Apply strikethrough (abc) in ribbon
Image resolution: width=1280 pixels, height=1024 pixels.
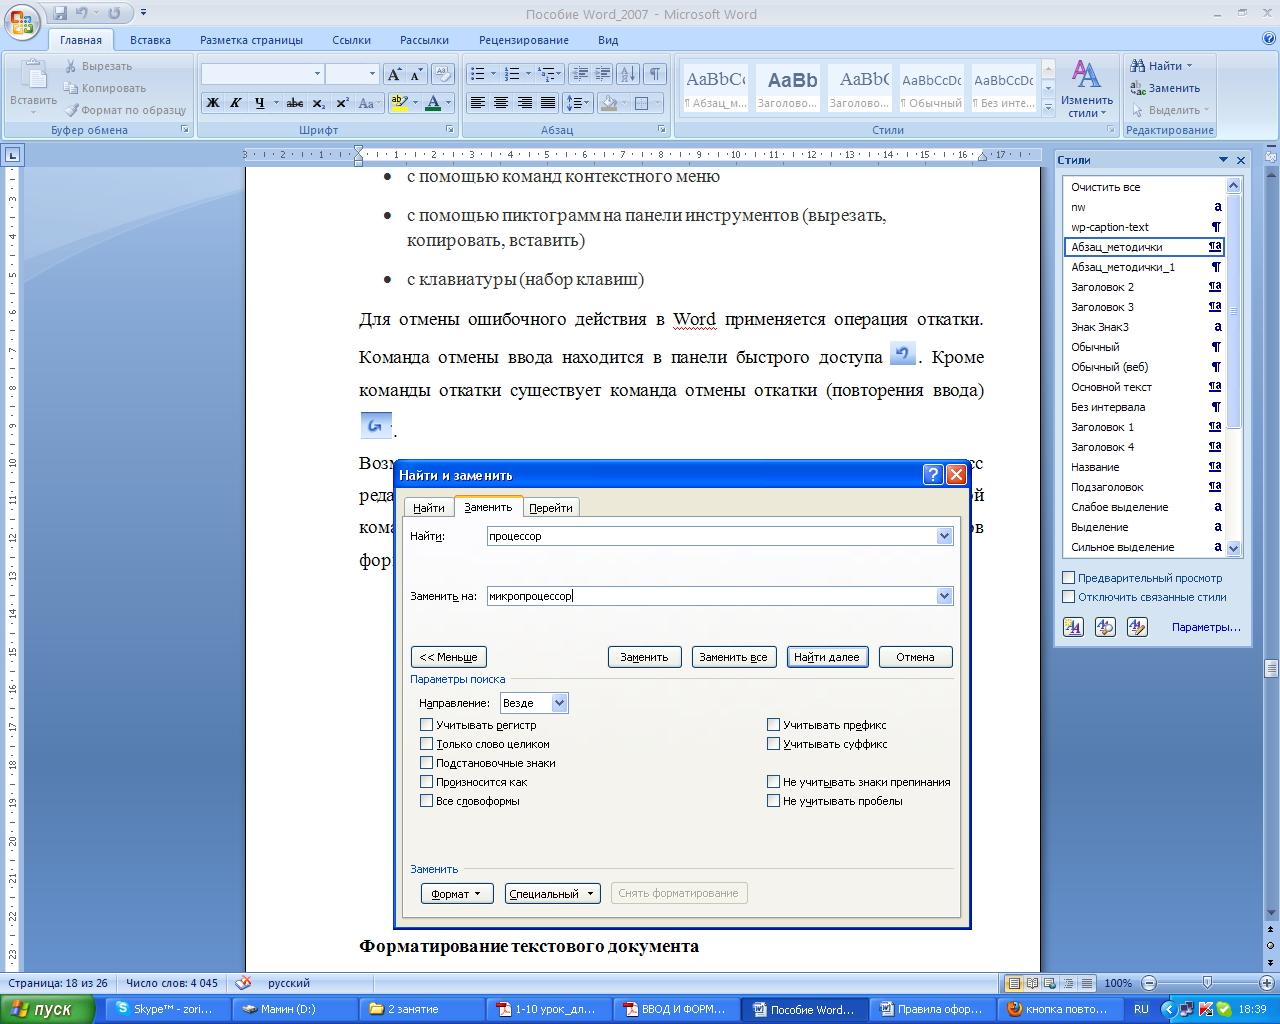295,103
